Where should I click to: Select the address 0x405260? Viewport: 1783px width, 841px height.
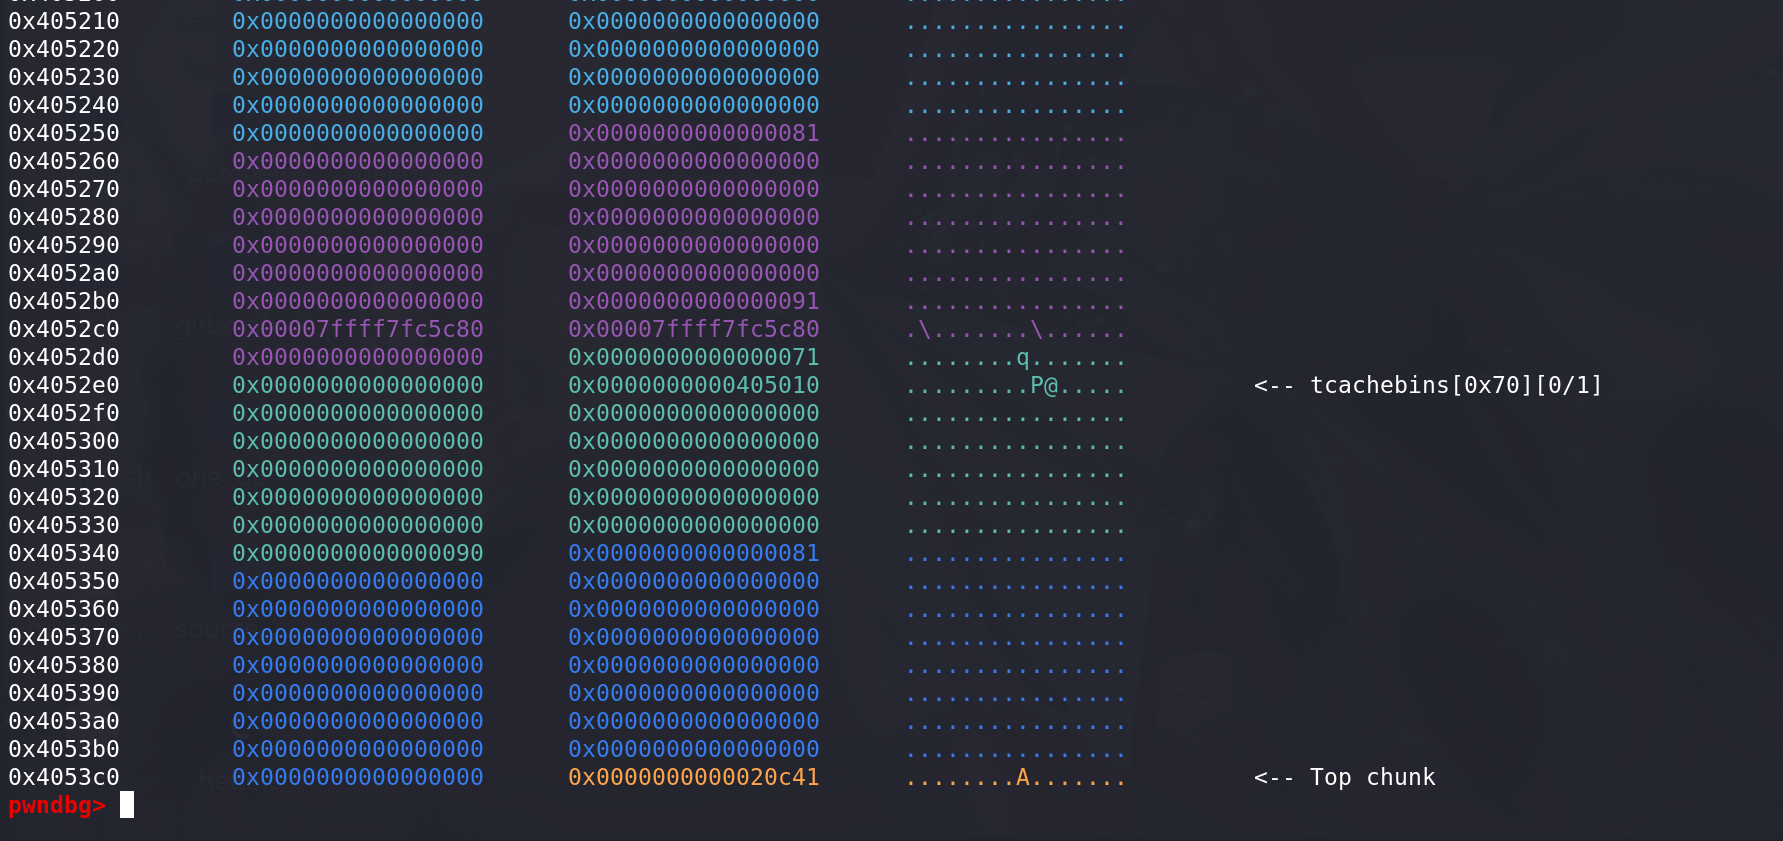coord(64,161)
